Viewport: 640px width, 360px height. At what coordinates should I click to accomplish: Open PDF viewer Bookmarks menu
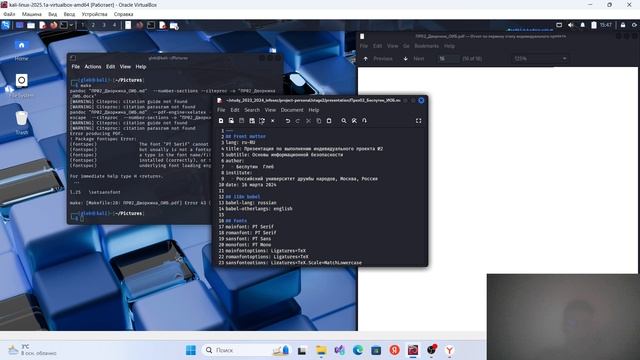[x=427, y=46]
